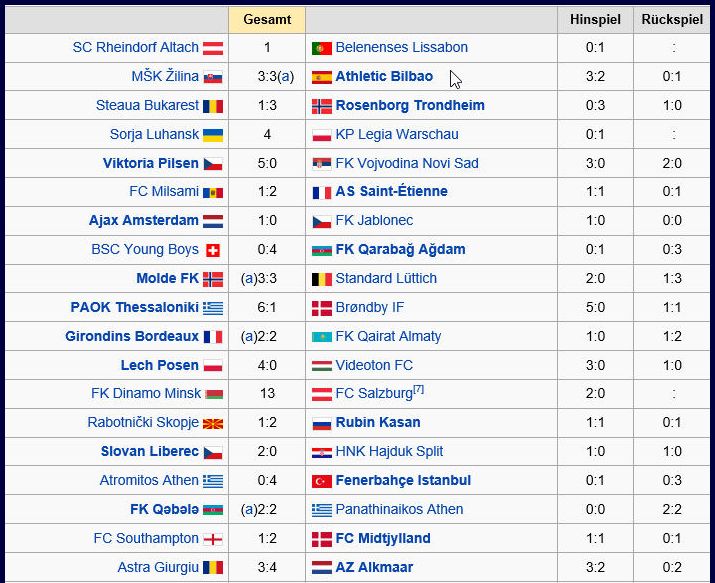Open the Ajax Amsterdam link
This screenshot has height=583, width=715.
coord(143,220)
